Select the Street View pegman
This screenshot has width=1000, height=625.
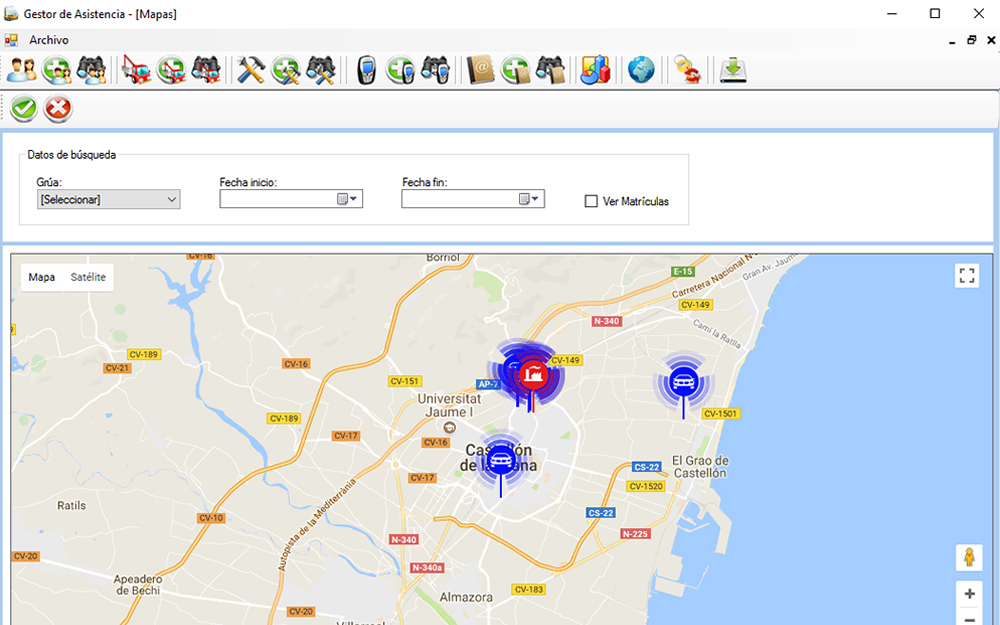point(969,557)
